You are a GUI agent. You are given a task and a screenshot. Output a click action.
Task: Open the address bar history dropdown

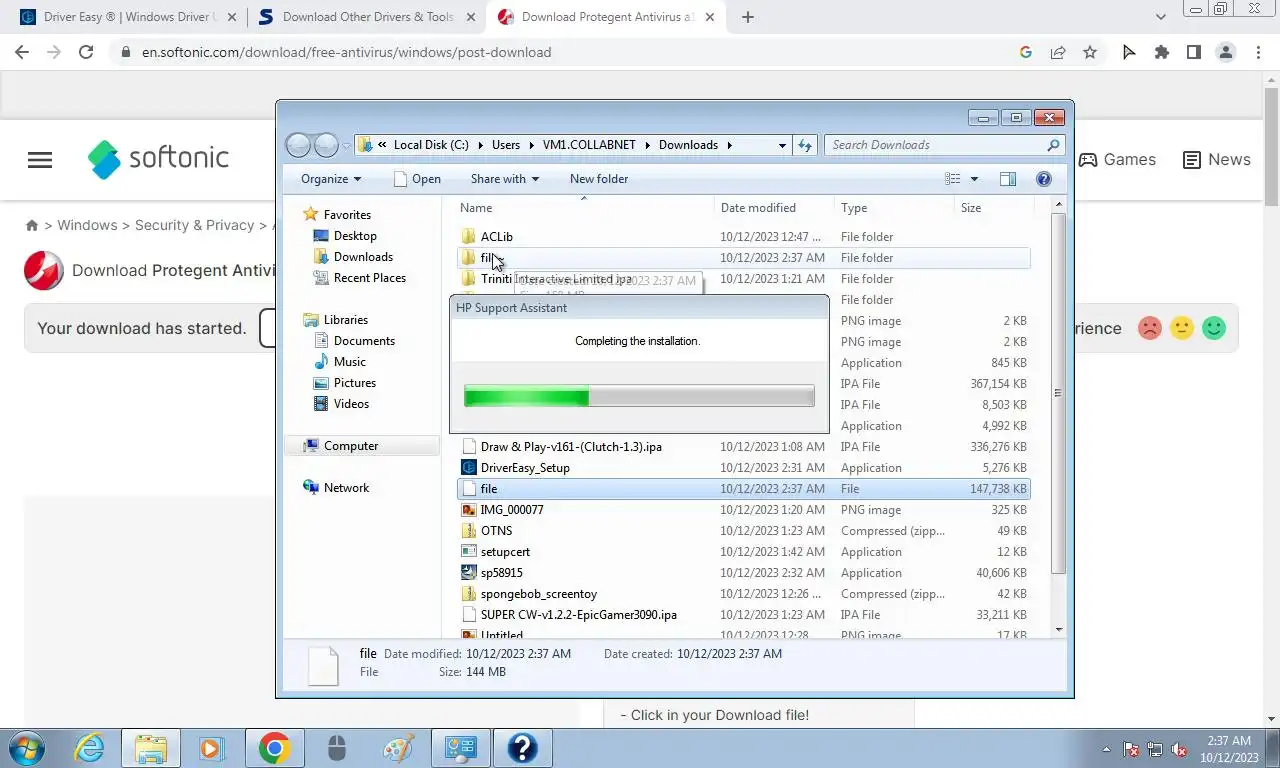coord(782,145)
